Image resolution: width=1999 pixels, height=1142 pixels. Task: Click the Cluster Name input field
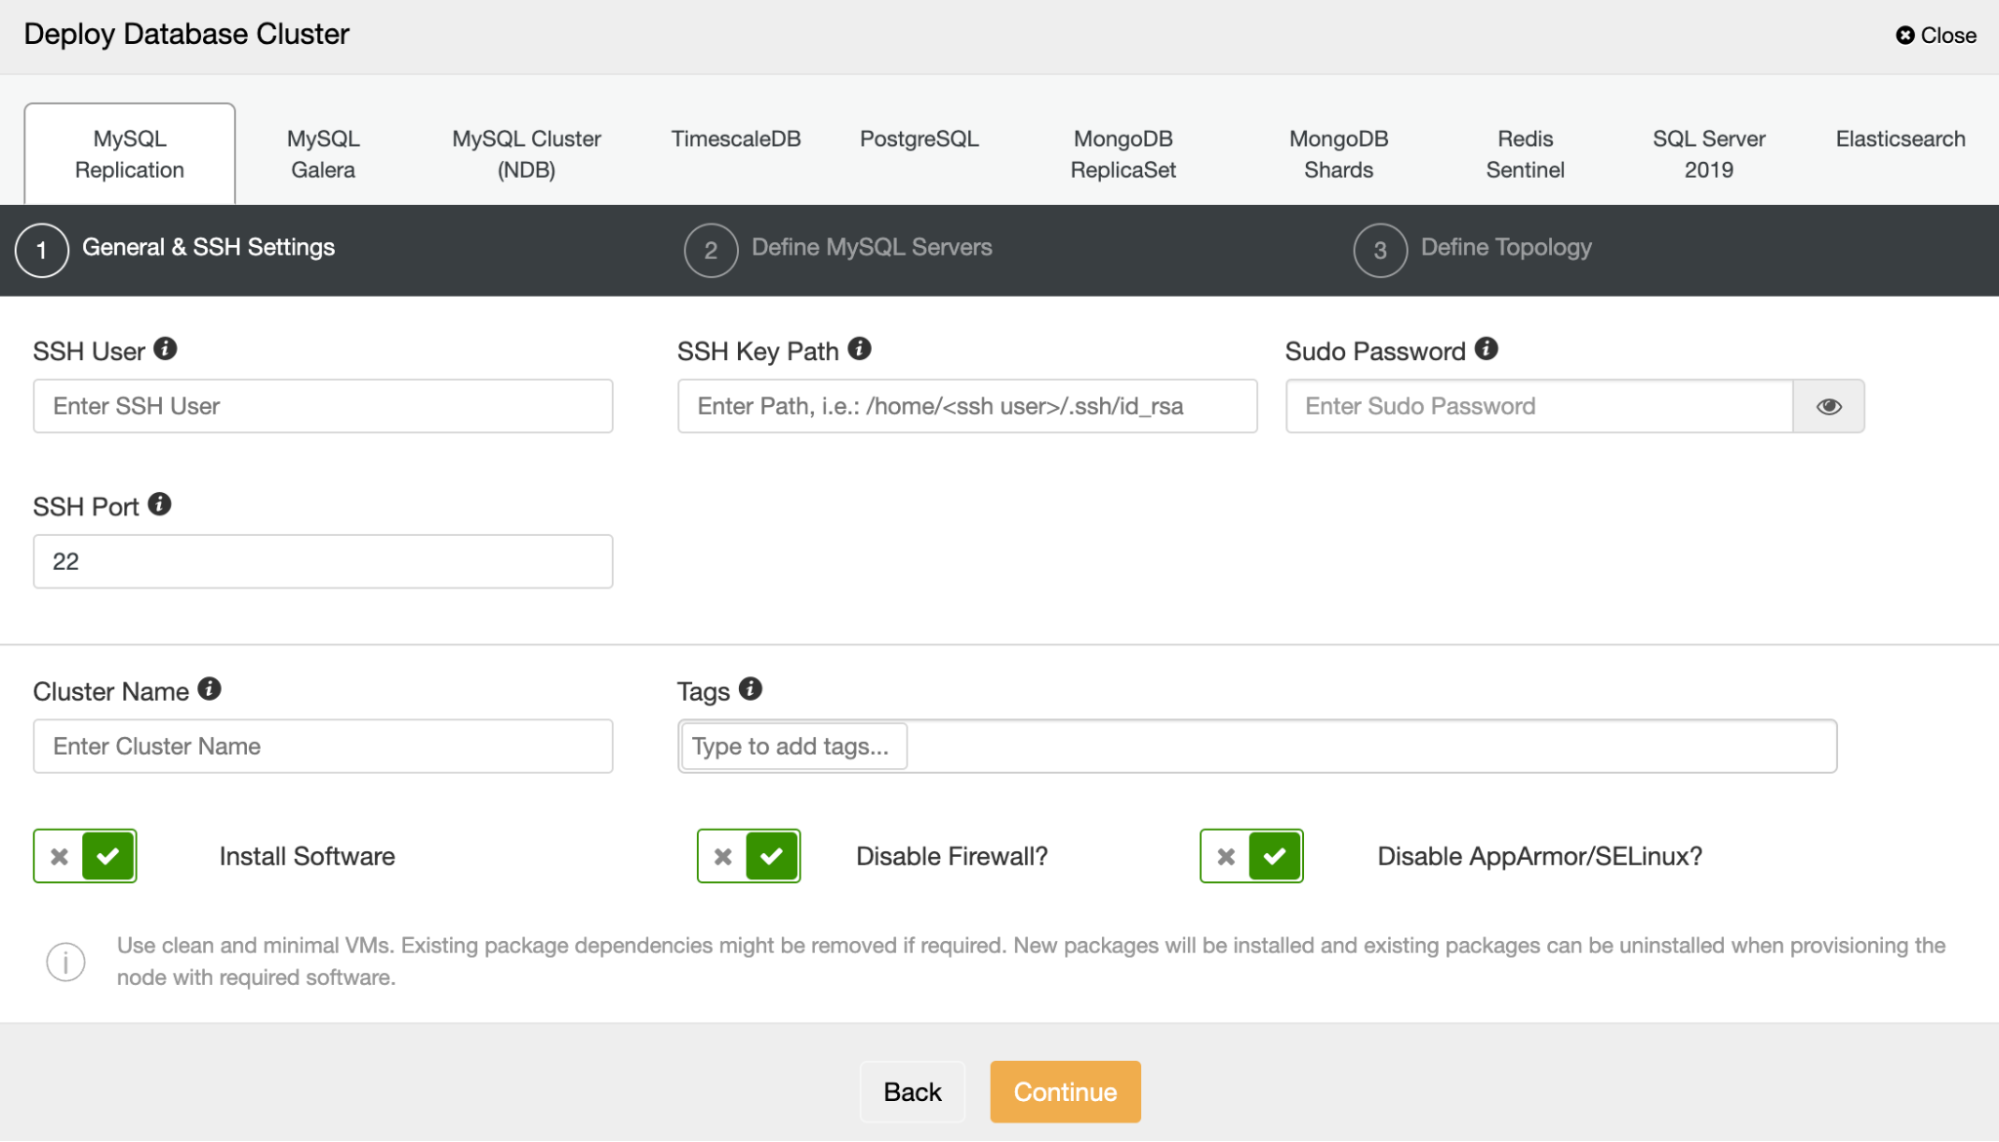click(x=323, y=746)
